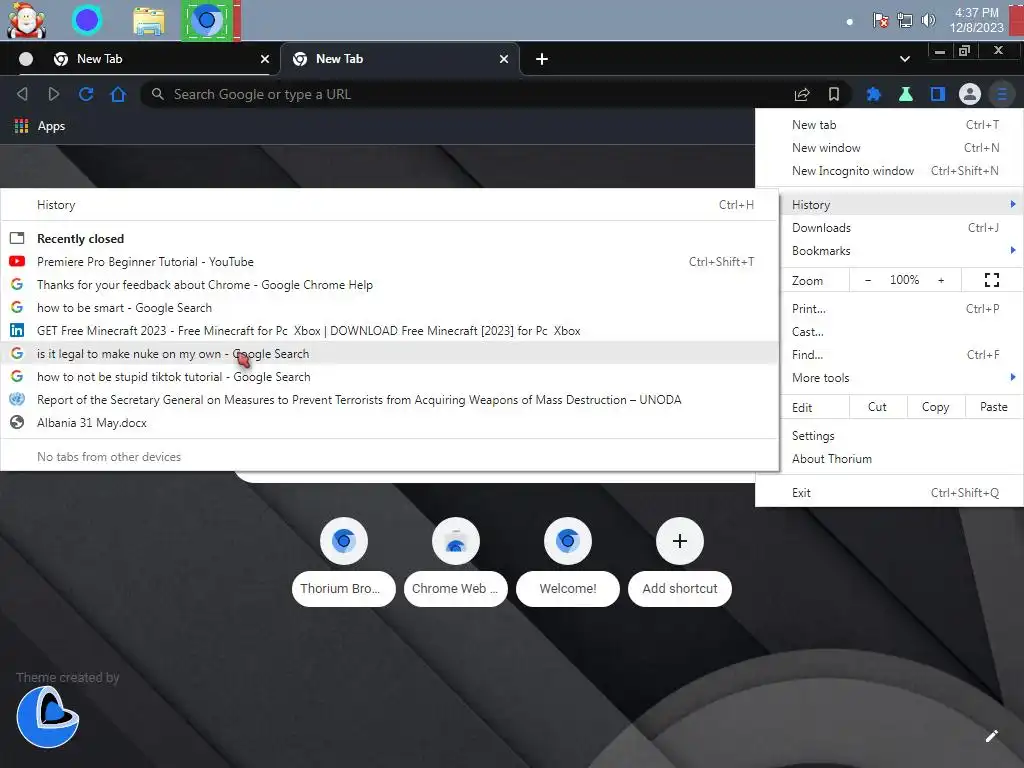Viewport: 1024px width, 768px height.
Task: Close the first New Tab tab
Action: (x=264, y=59)
